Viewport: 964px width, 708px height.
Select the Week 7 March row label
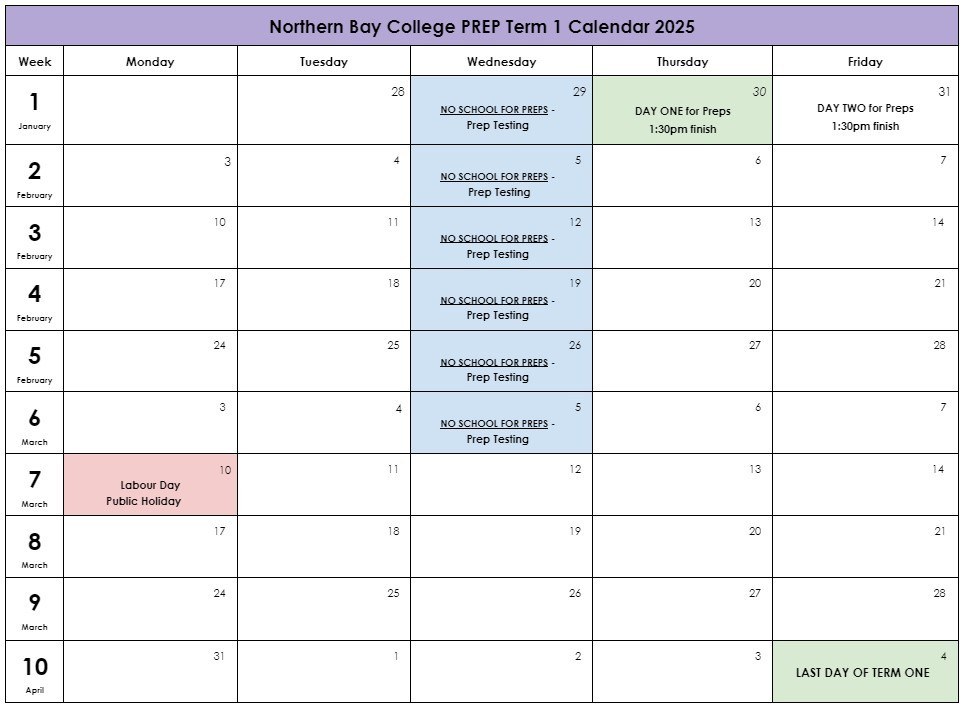(34, 486)
